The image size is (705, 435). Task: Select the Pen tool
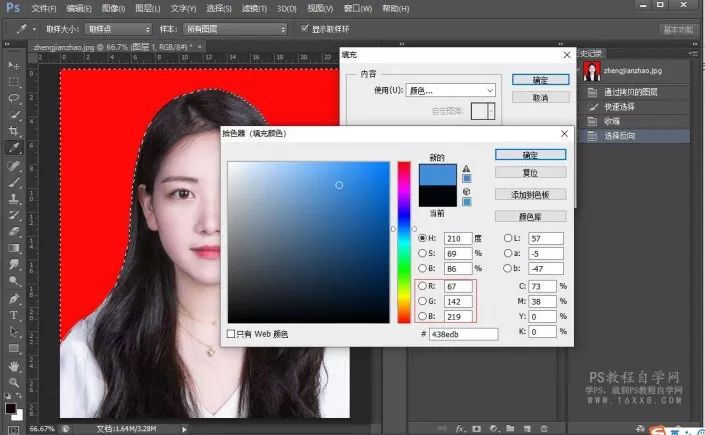point(14,298)
